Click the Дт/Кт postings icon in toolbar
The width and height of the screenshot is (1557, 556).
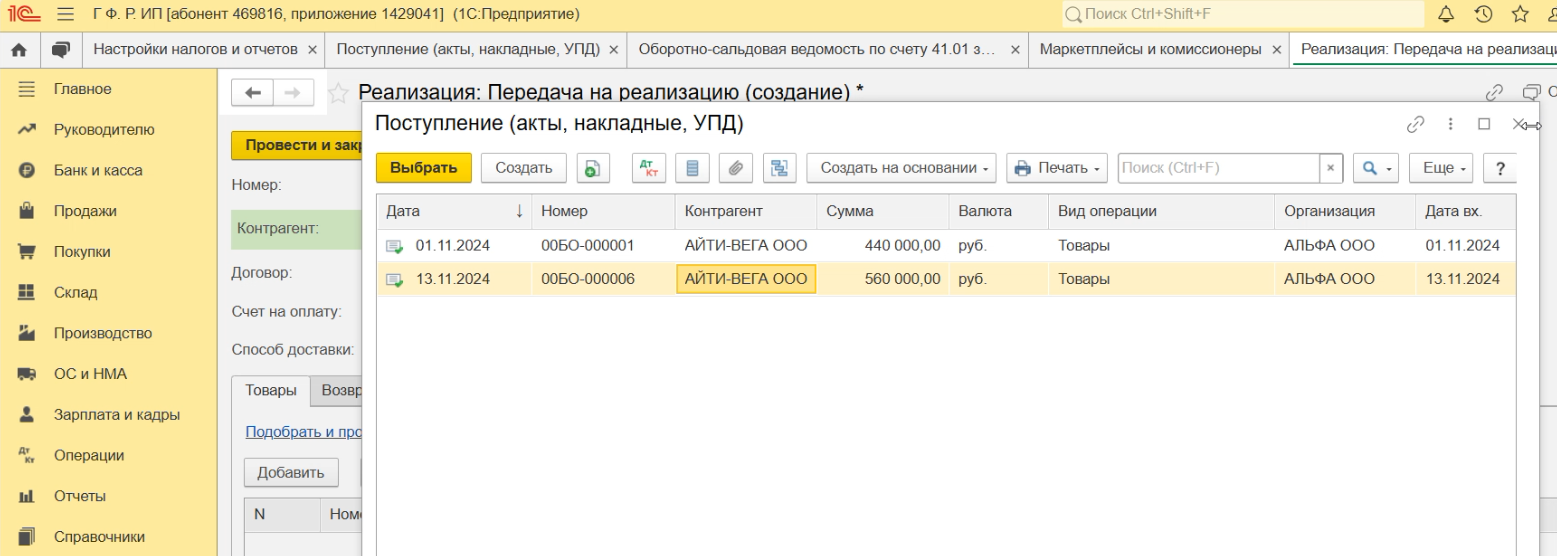pyautogui.click(x=649, y=168)
